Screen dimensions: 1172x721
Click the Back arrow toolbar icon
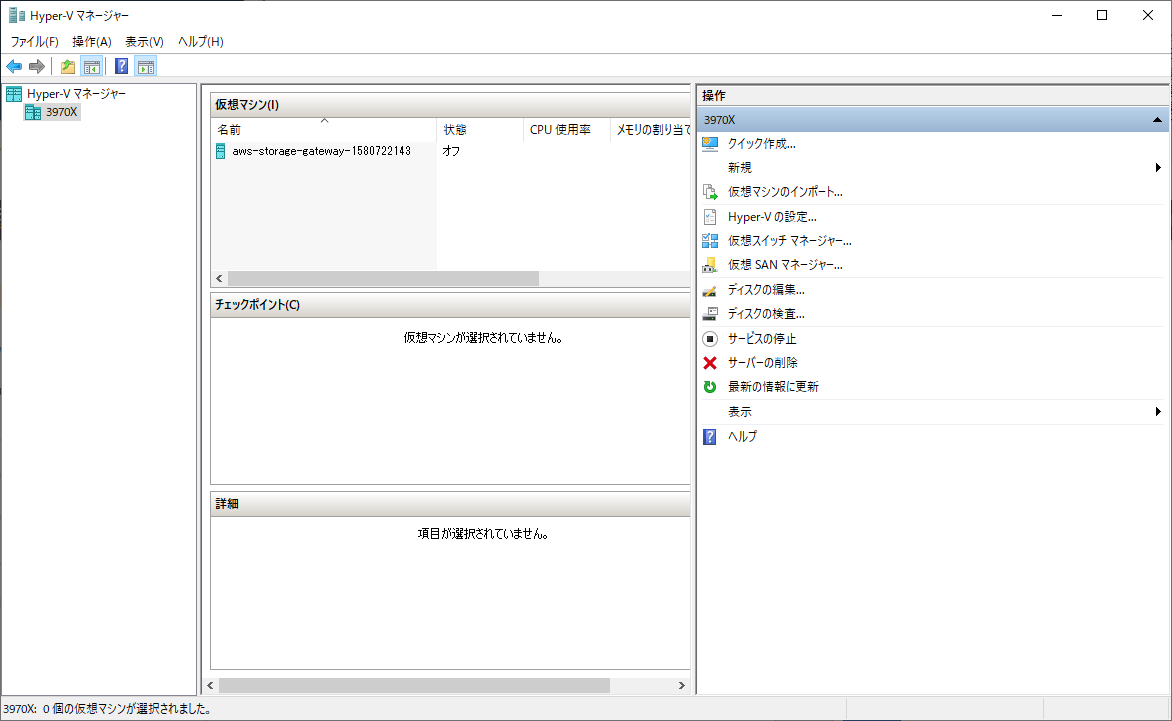click(x=14, y=66)
